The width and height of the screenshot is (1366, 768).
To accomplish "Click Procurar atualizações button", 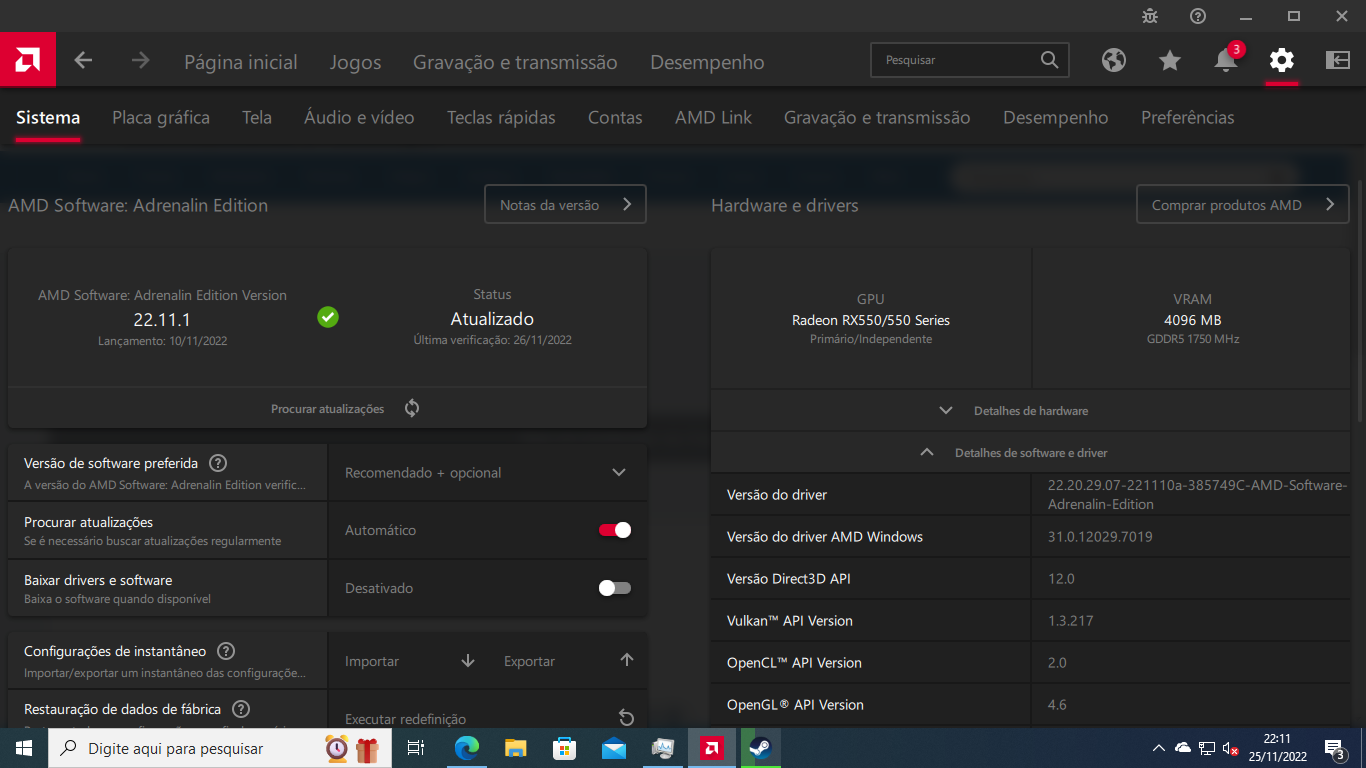I will click(x=327, y=408).
